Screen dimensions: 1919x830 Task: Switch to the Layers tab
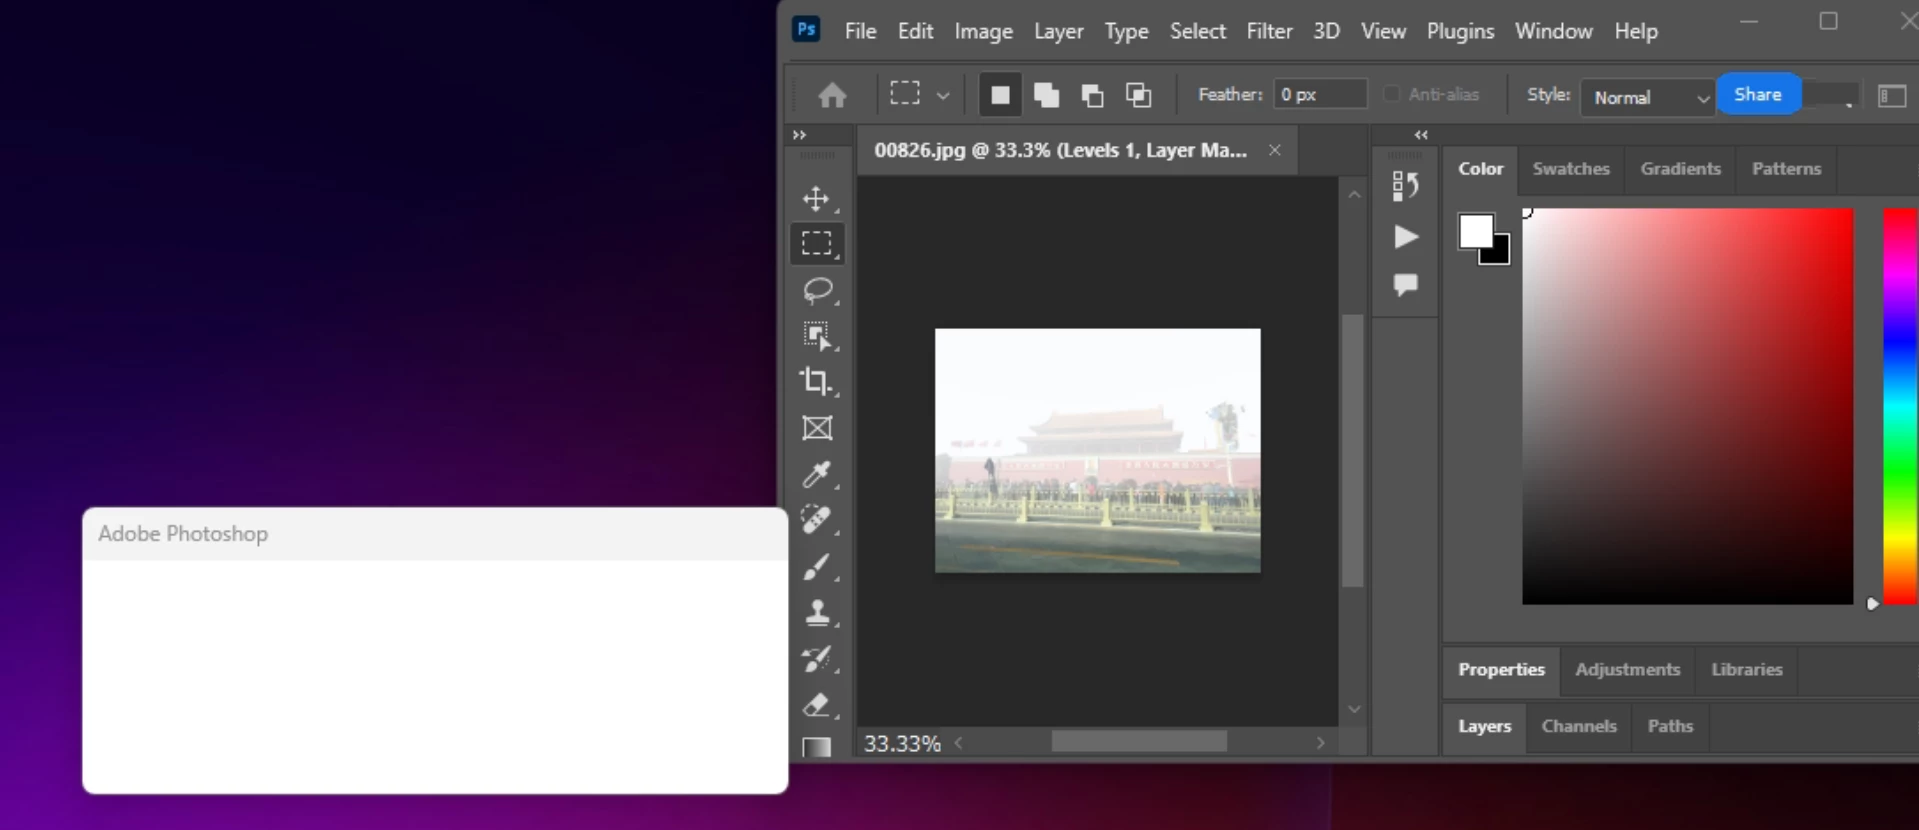[1484, 727]
